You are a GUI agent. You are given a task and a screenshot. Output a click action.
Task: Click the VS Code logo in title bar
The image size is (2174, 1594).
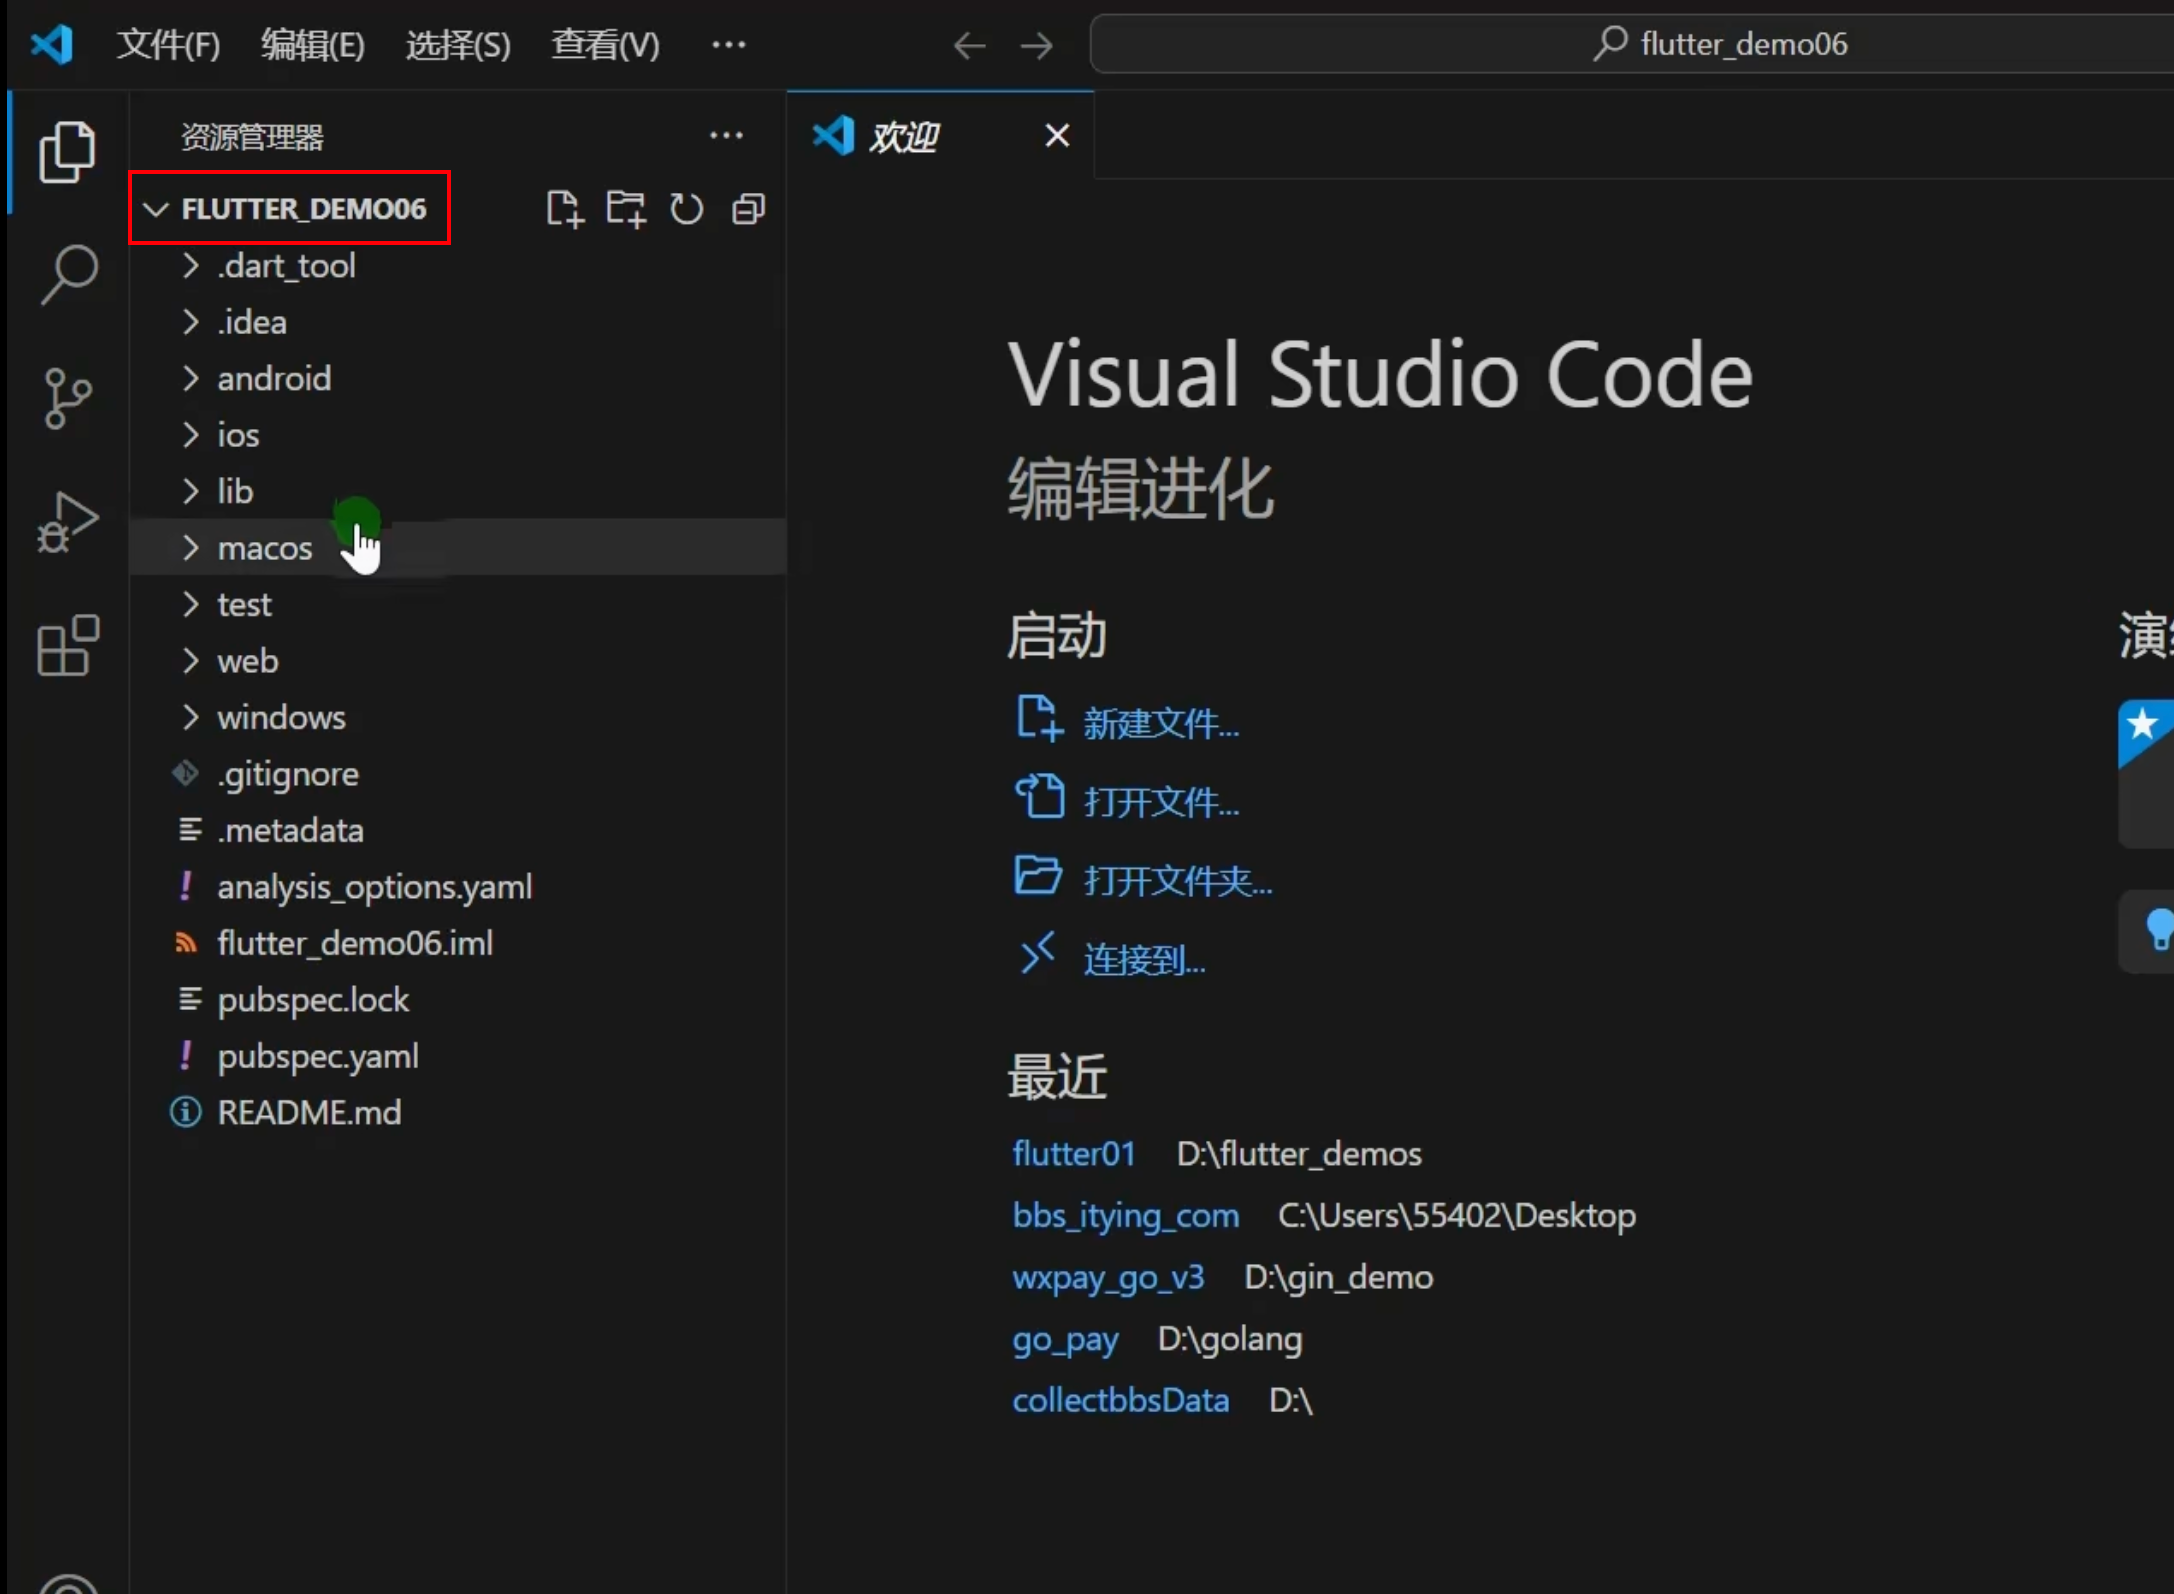point(52,44)
